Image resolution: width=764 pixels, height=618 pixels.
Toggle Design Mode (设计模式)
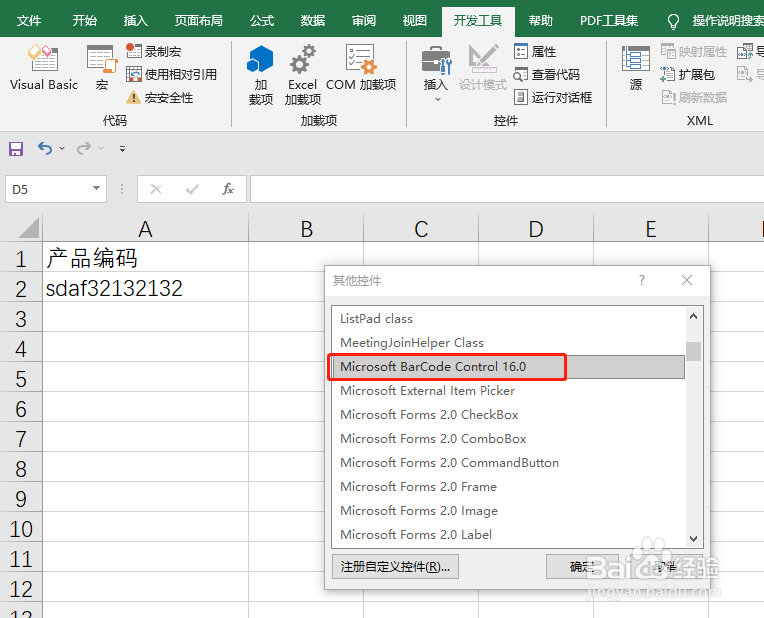483,67
